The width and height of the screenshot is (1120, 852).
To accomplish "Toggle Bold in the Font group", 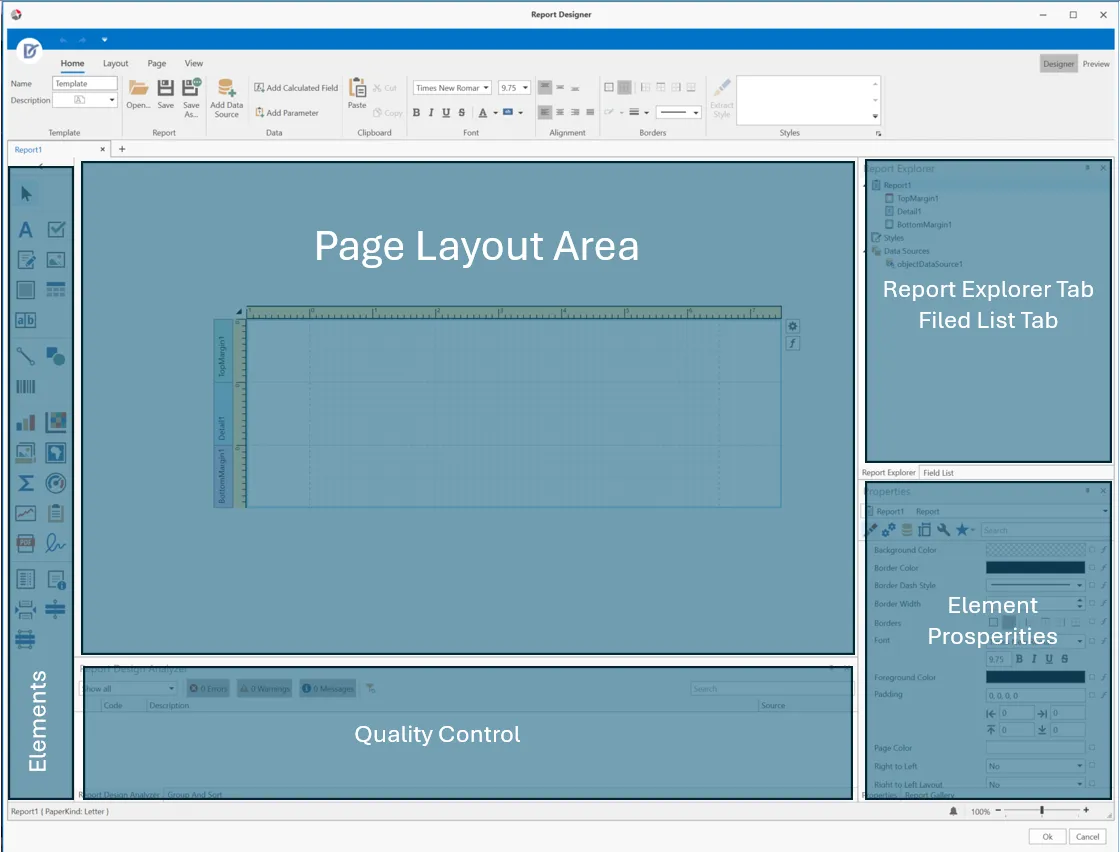I will [x=416, y=112].
